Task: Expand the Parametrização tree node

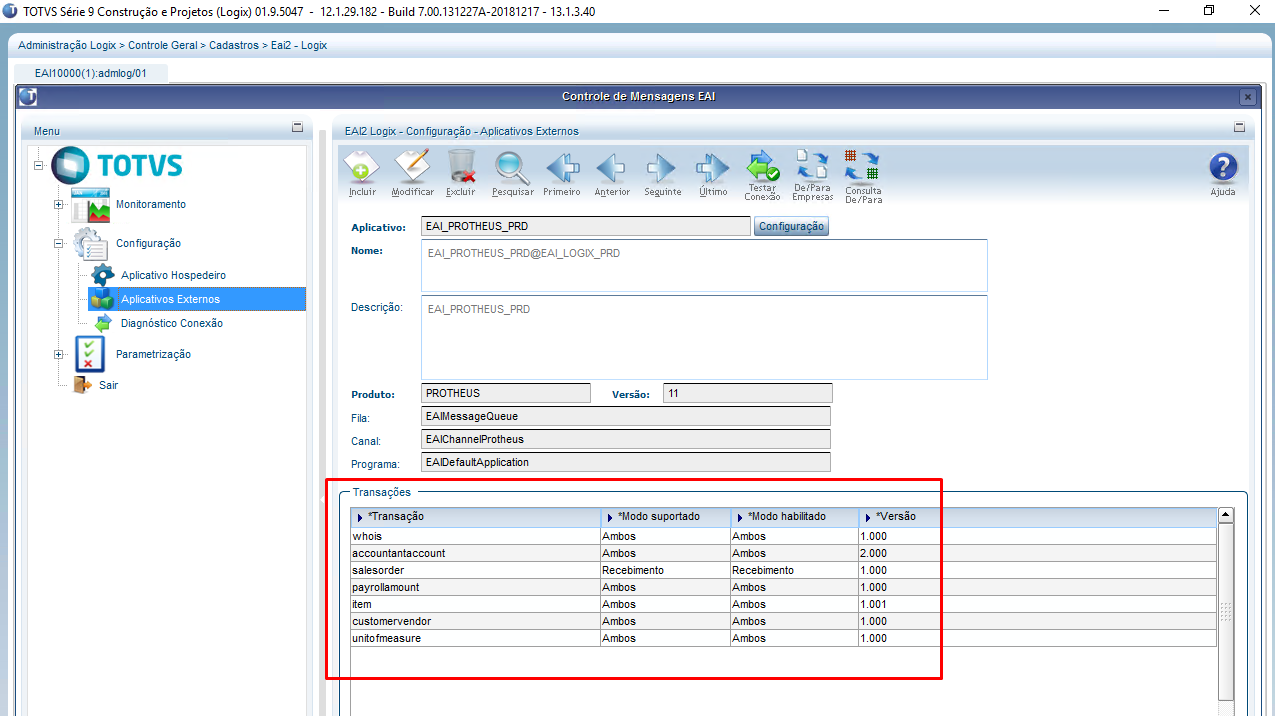Action: point(59,355)
